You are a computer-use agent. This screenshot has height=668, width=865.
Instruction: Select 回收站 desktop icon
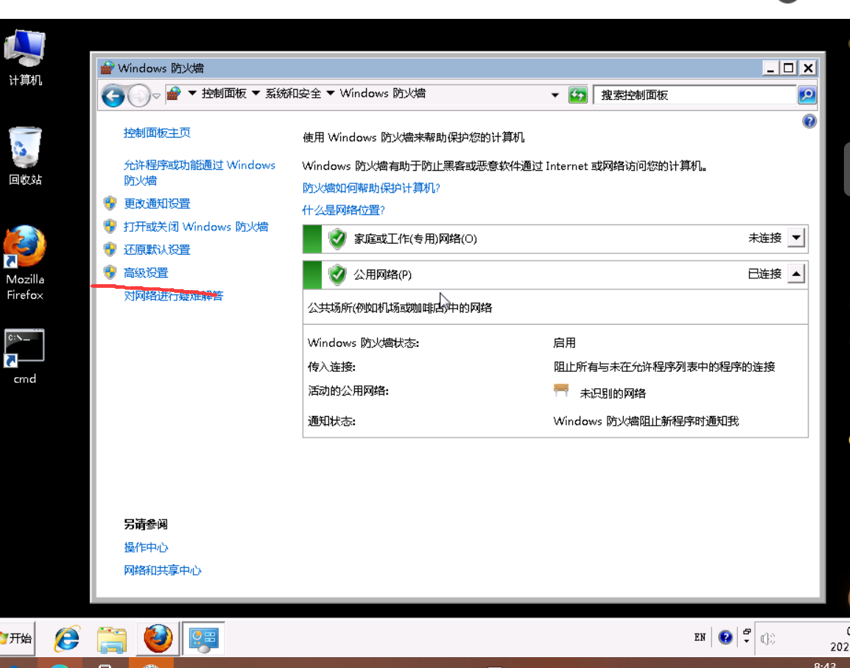click(25, 156)
